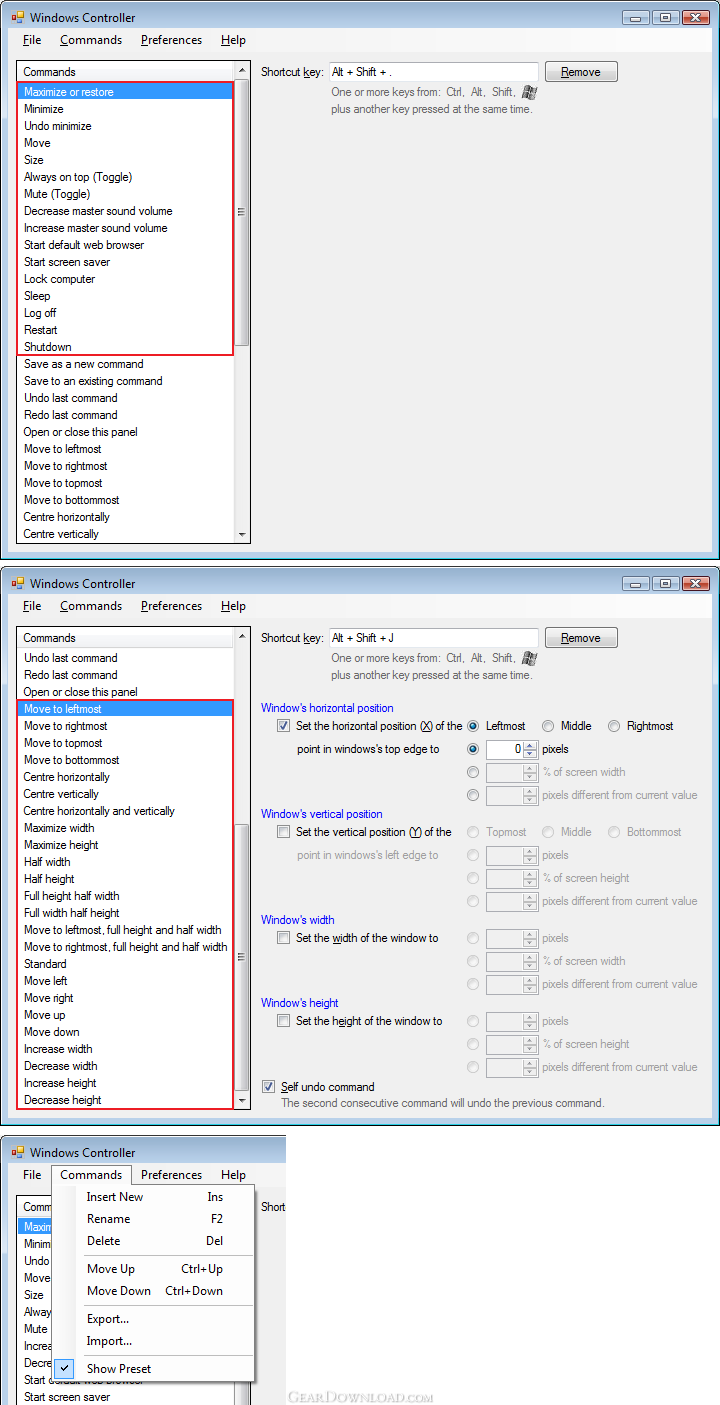Viewport: 720px width, 1405px height.
Task: Select the horizontal Middle radio button
Action: point(548,726)
